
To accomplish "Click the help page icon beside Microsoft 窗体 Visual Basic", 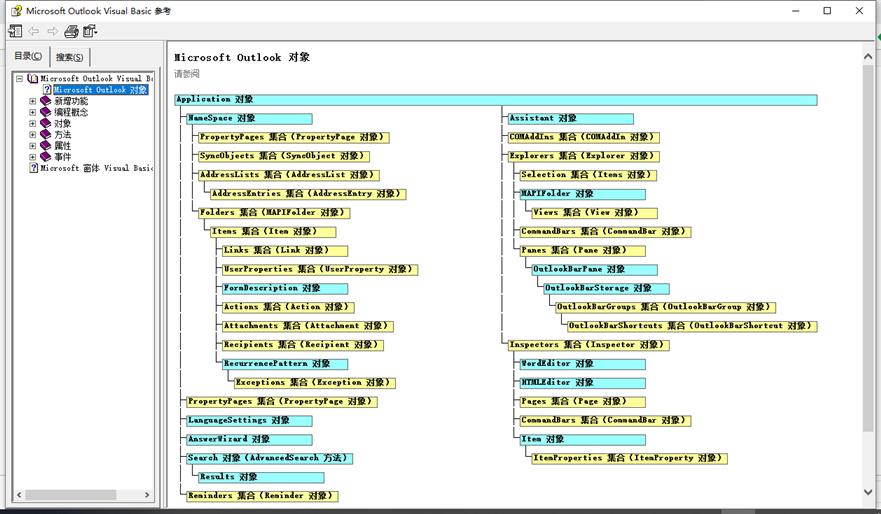I will click(34, 168).
